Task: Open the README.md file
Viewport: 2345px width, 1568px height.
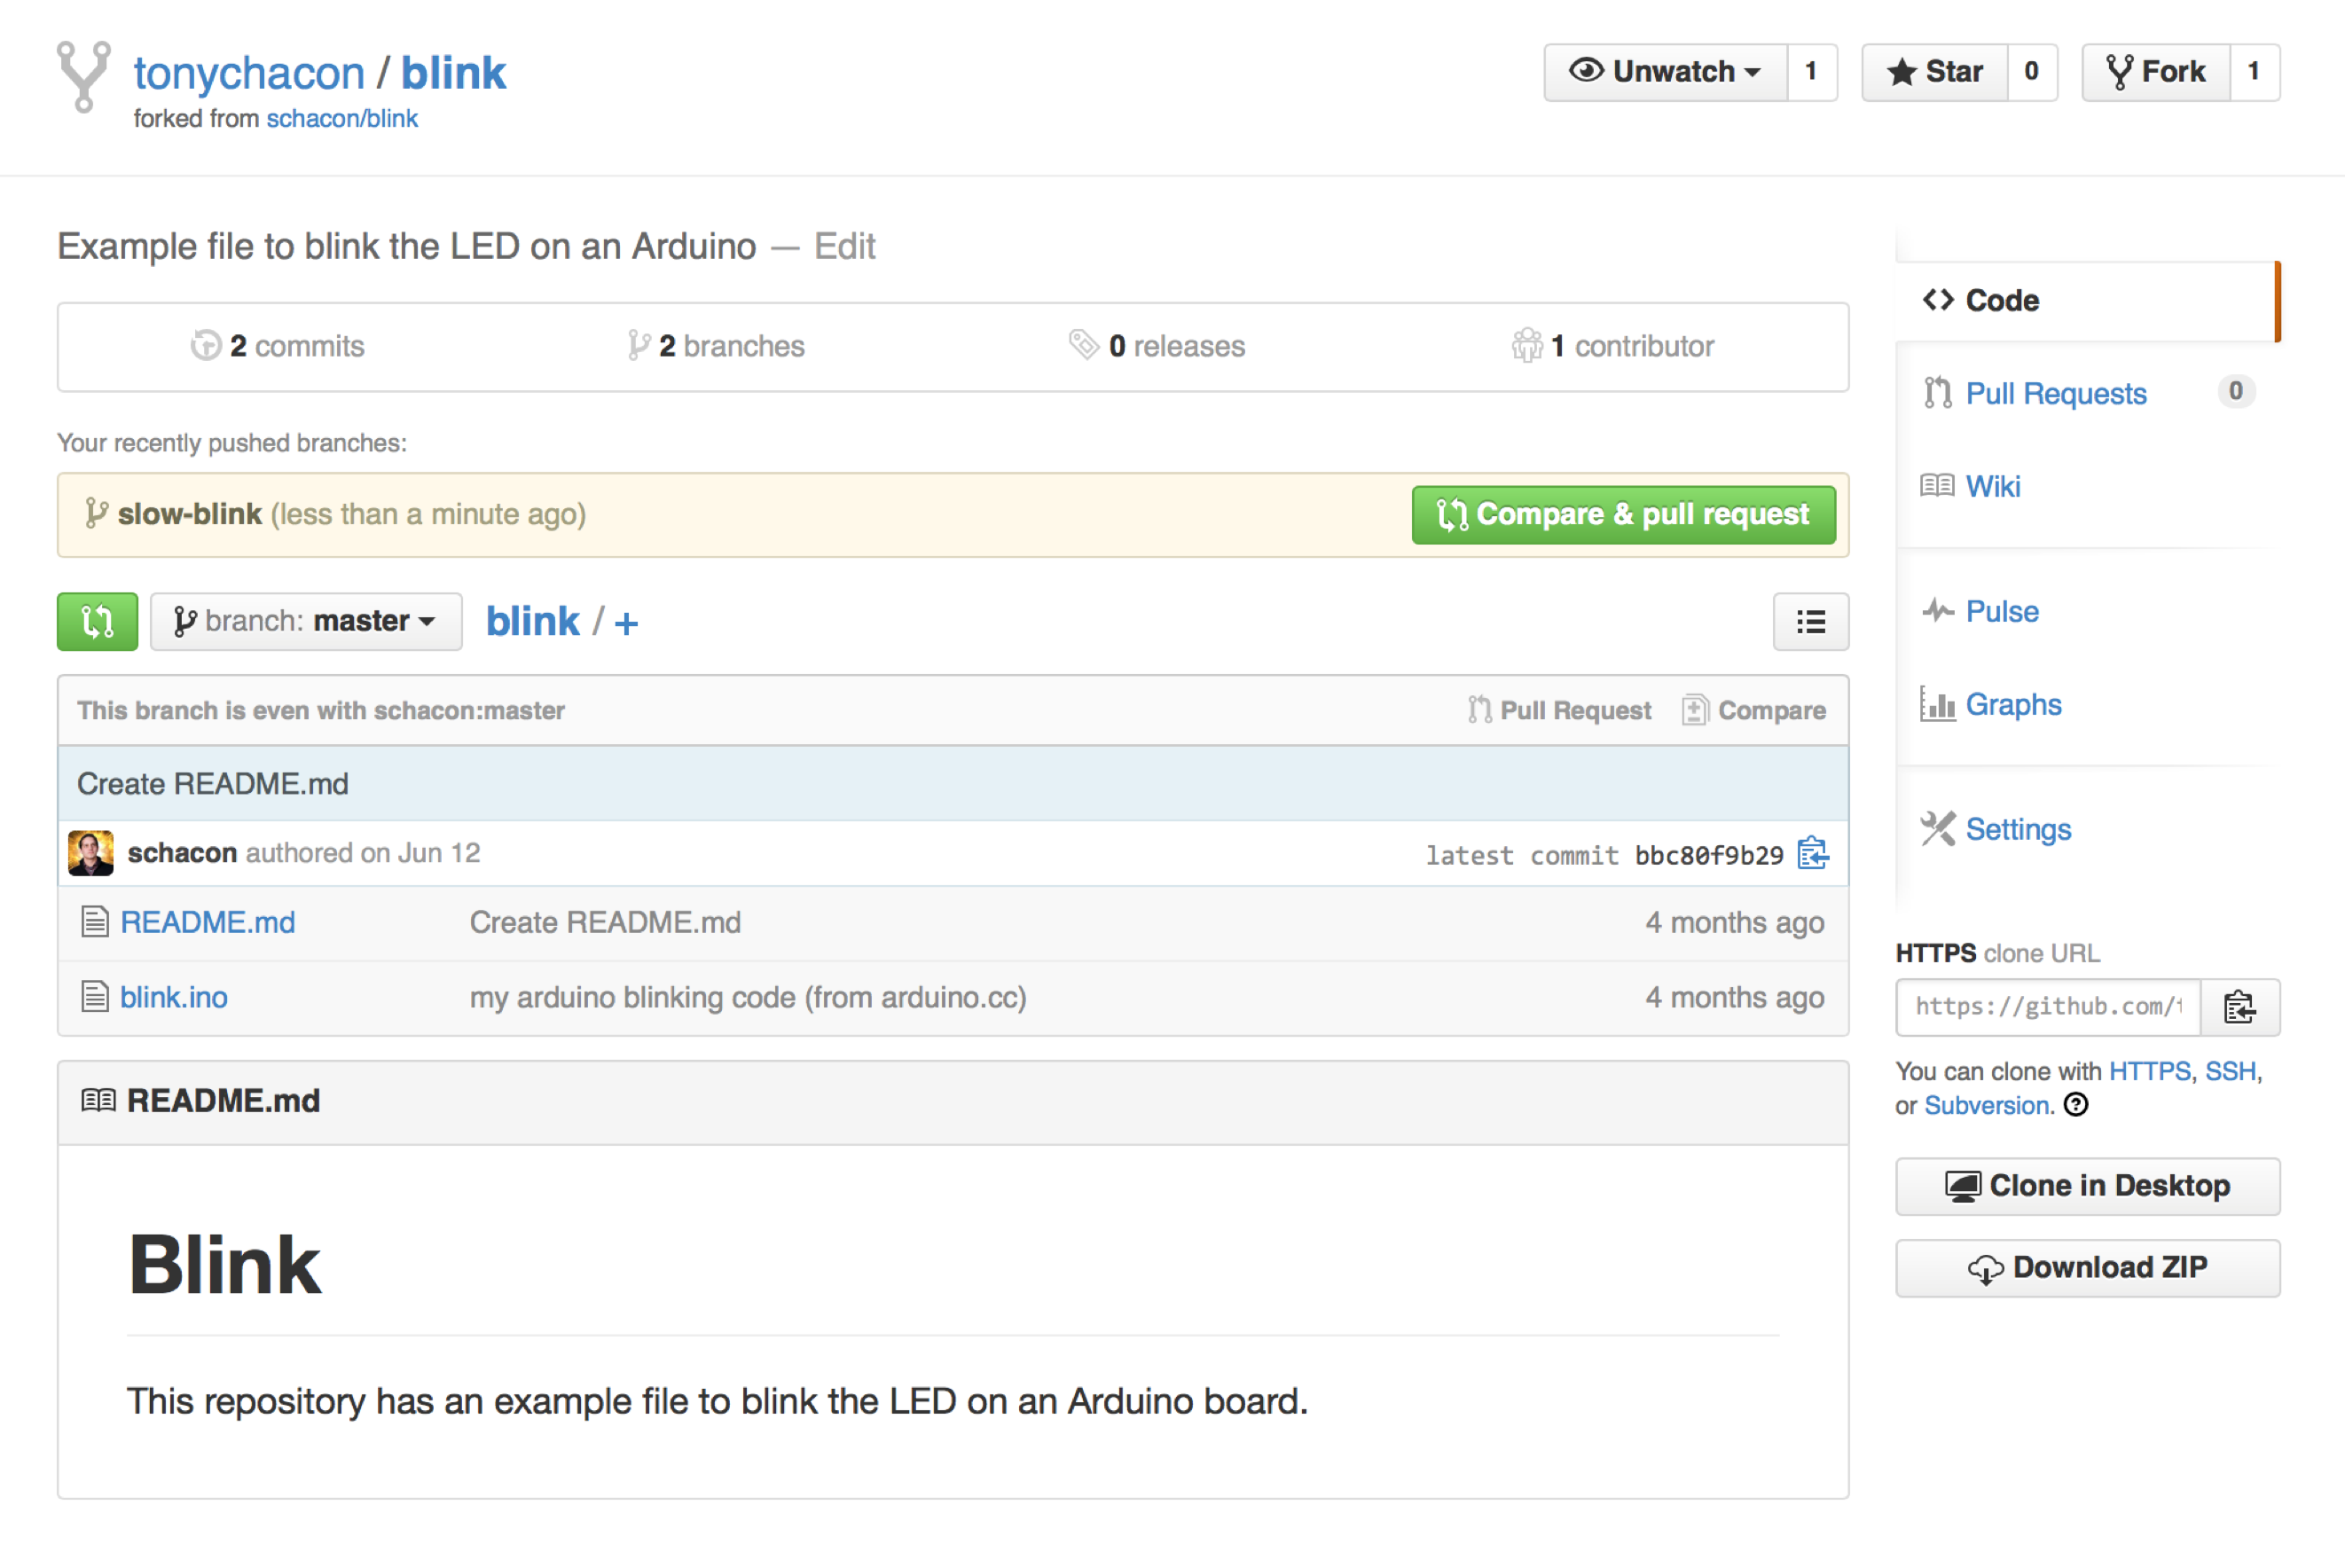Action: [x=207, y=922]
